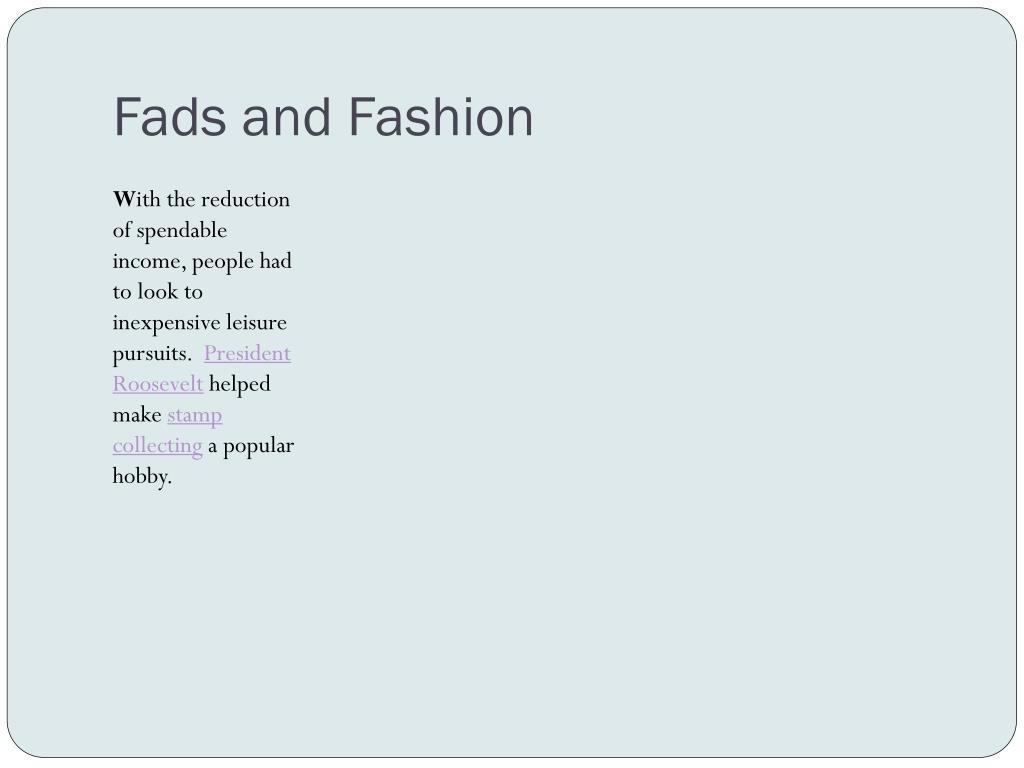This screenshot has height=768, width=1024.
Task: Click the word helped after Roosevelt
Action: coord(240,385)
